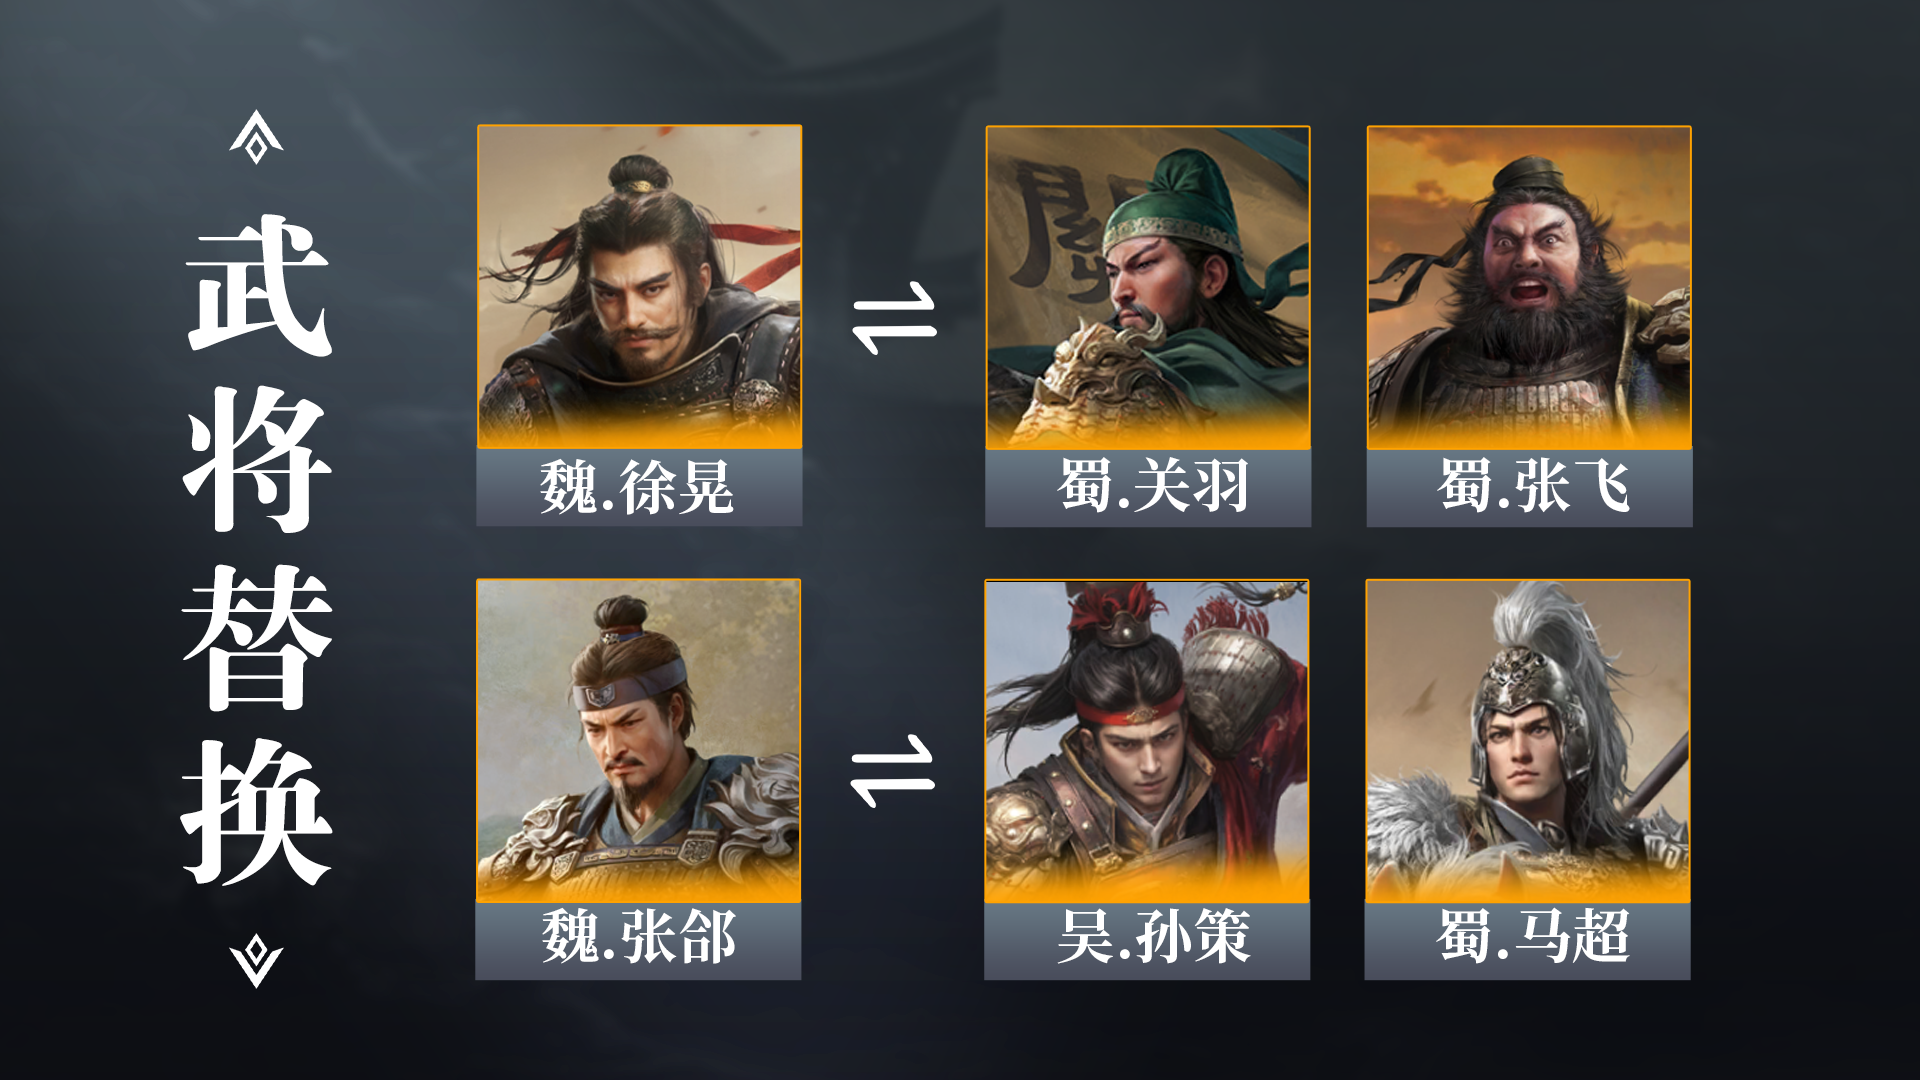This screenshot has height=1080, width=1920.
Task: Click the 替 character in the title
Action: tap(257, 637)
